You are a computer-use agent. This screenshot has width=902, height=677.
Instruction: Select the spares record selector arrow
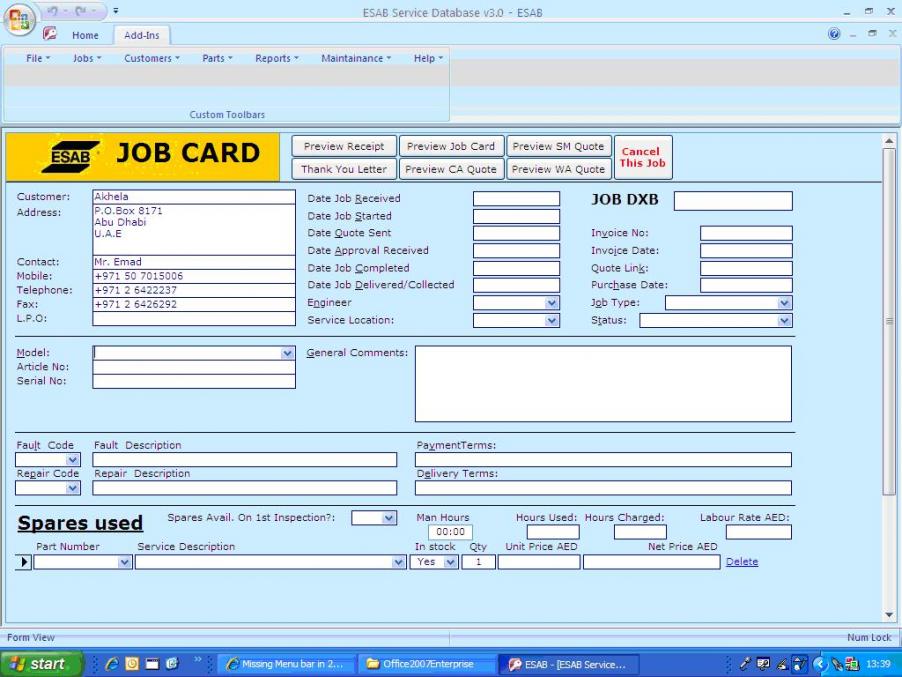tap(23, 562)
